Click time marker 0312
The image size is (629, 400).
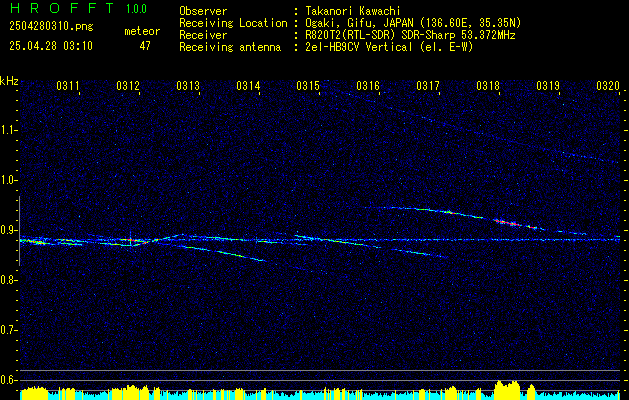[128, 86]
